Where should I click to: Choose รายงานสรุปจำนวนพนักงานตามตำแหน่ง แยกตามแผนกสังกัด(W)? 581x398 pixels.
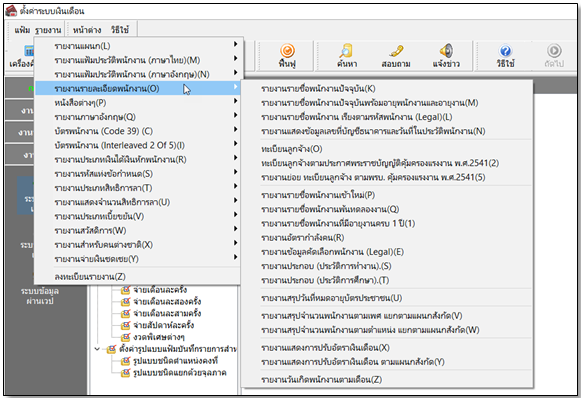click(387, 330)
